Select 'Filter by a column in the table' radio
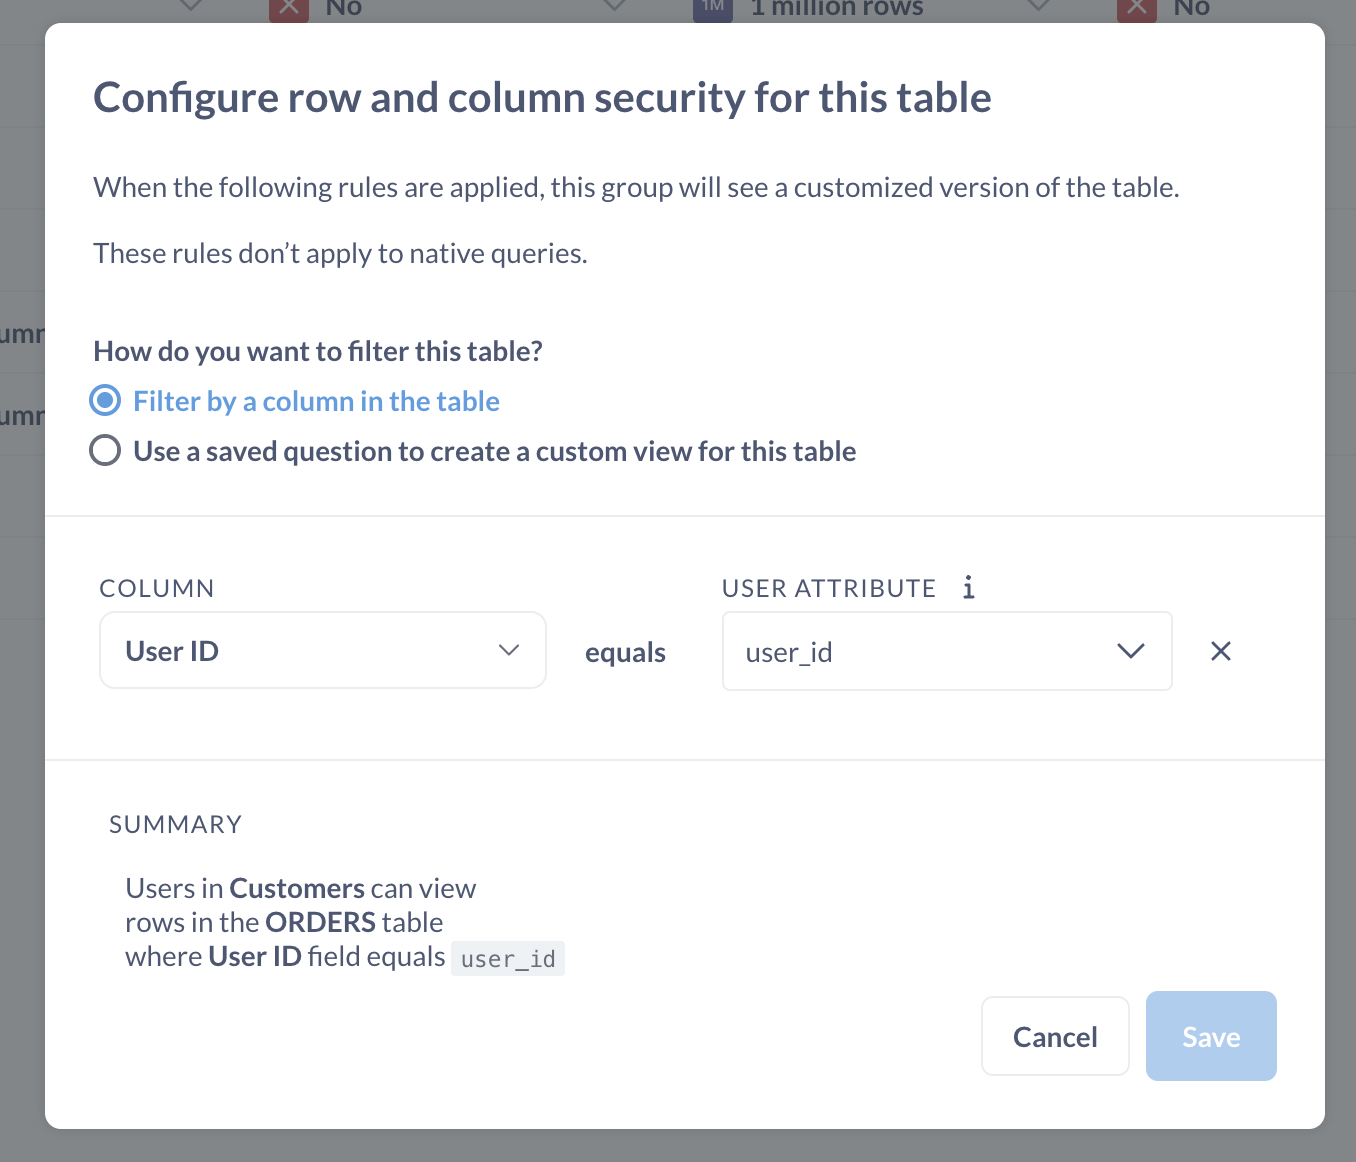The height and width of the screenshot is (1162, 1356). (105, 401)
